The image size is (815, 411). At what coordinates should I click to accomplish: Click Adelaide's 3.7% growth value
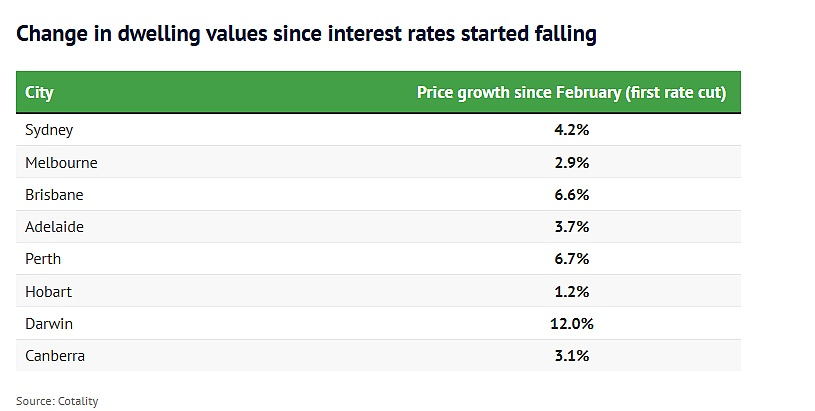pyautogui.click(x=572, y=227)
